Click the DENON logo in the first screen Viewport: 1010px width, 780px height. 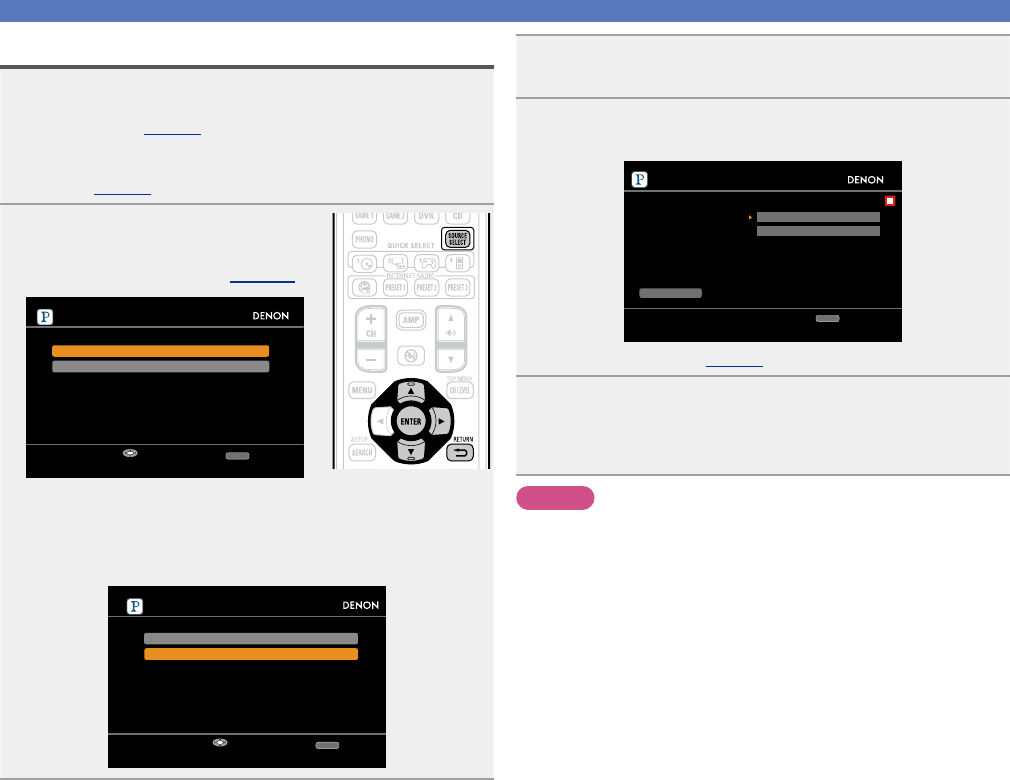[271, 316]
